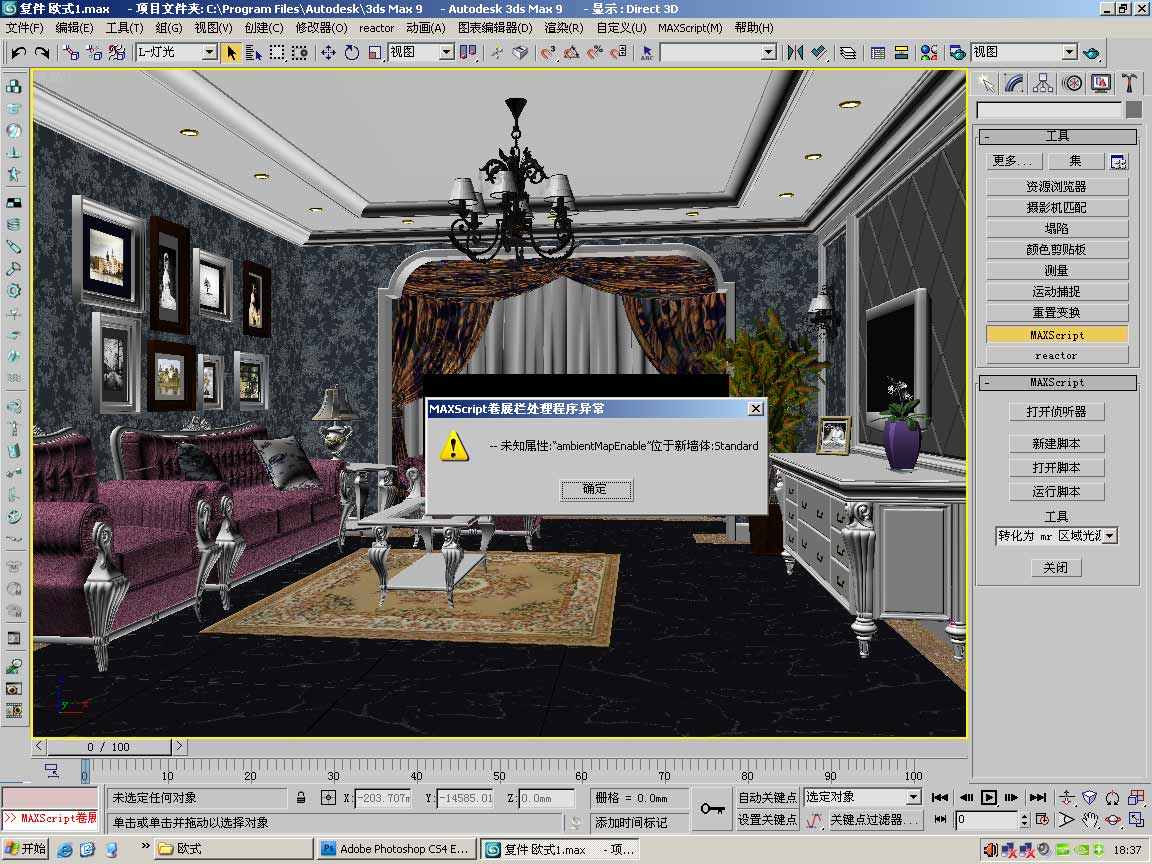Toggle Set Key (设置关键点) mode
1152x864 pixels.
coord(768,820)
